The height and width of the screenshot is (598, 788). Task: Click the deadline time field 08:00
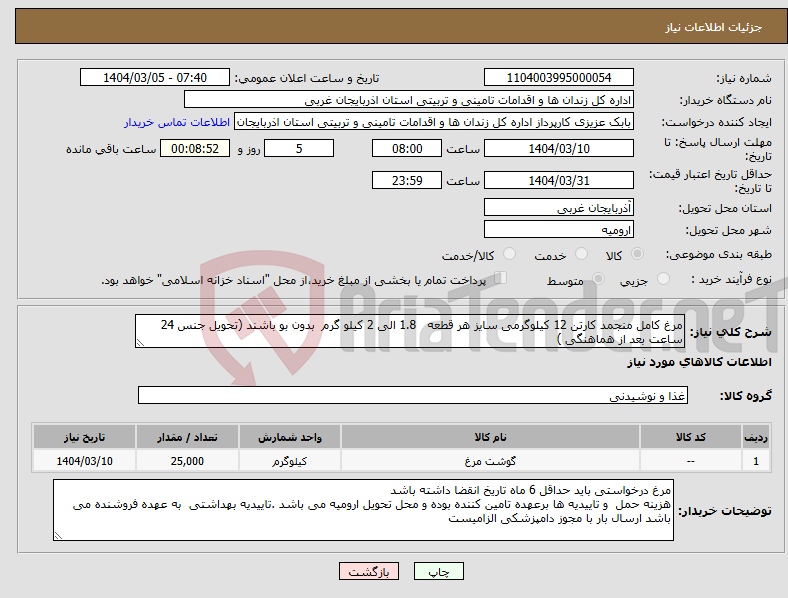407,148
